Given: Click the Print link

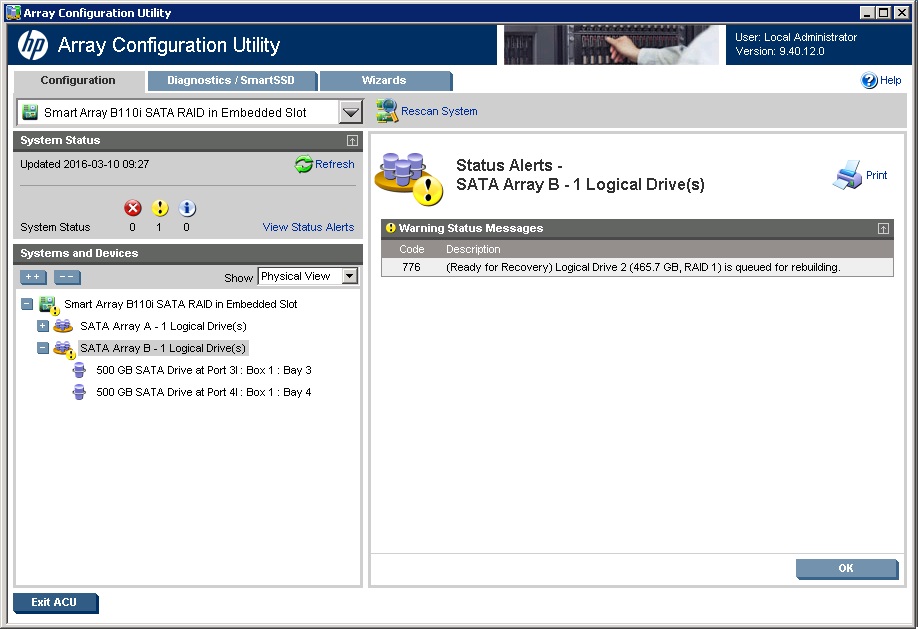Looking at the screenshot, I should pos(876,175).
